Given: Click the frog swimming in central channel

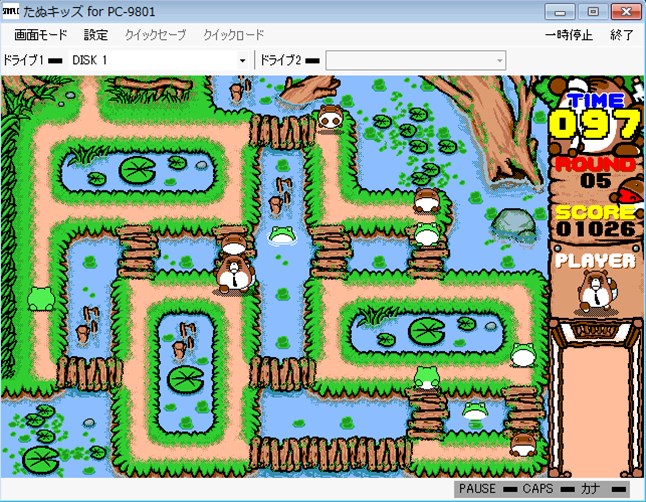Looking at the screenshot, I should coord(282,235).
